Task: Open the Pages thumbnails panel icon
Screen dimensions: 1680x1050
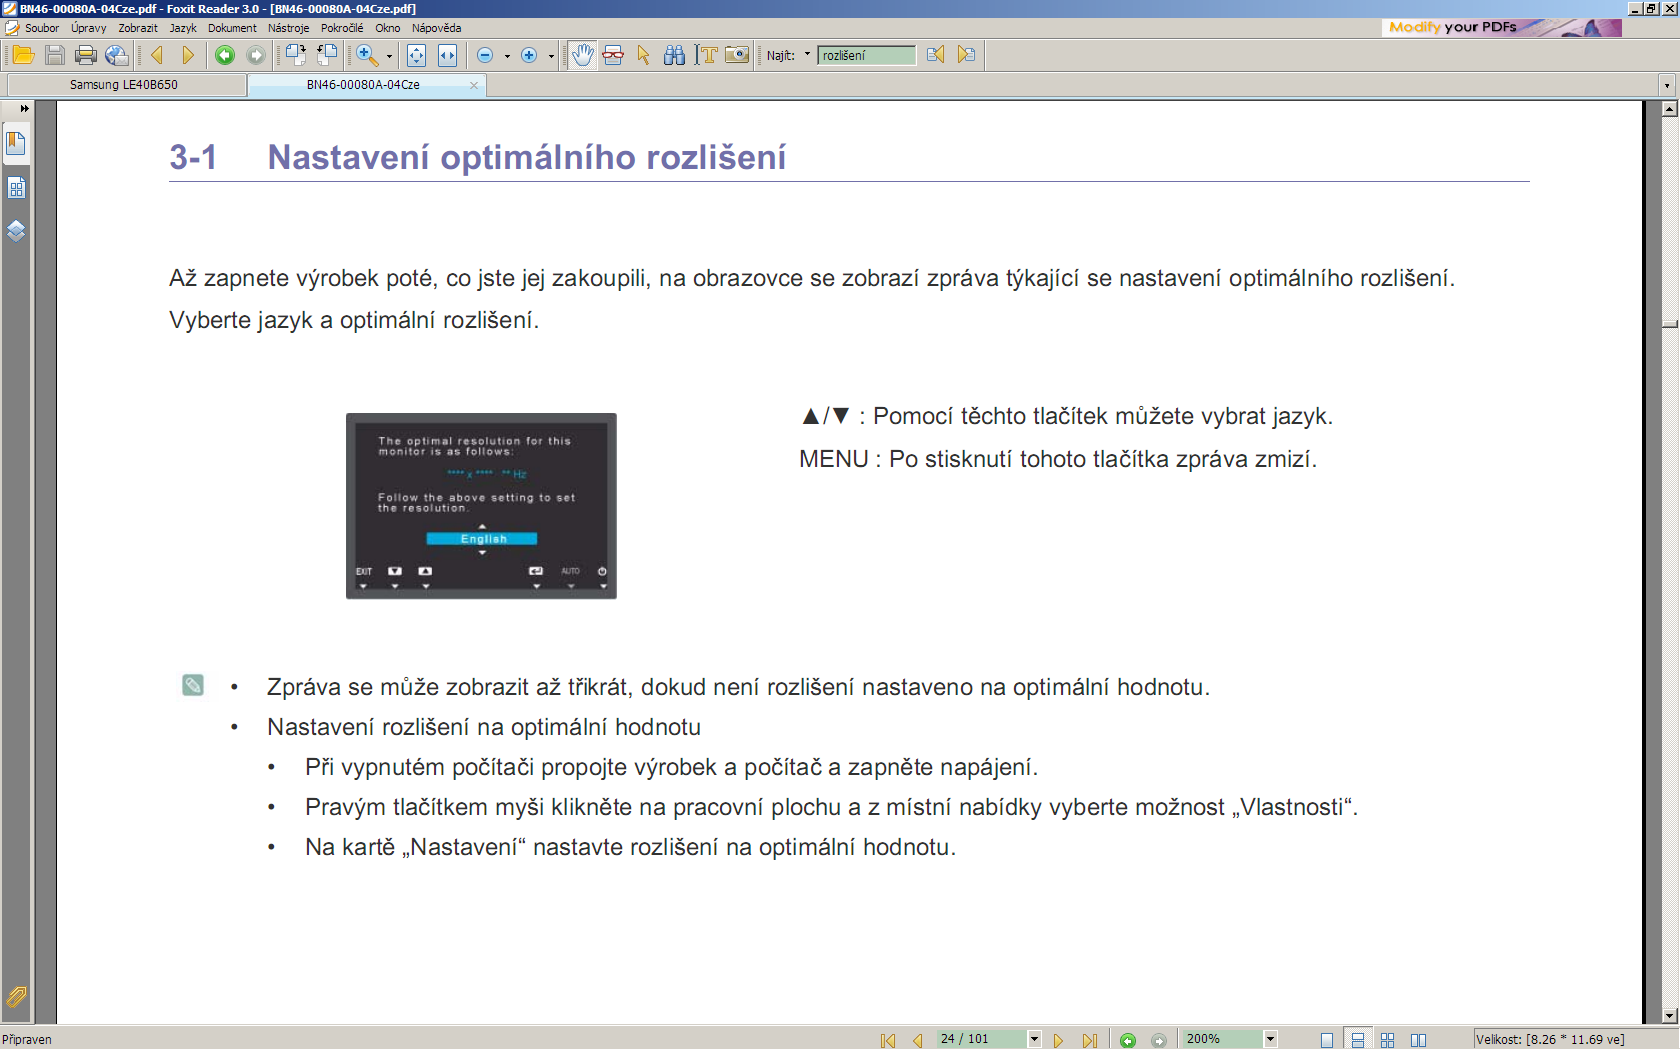Action: (16, 188)
